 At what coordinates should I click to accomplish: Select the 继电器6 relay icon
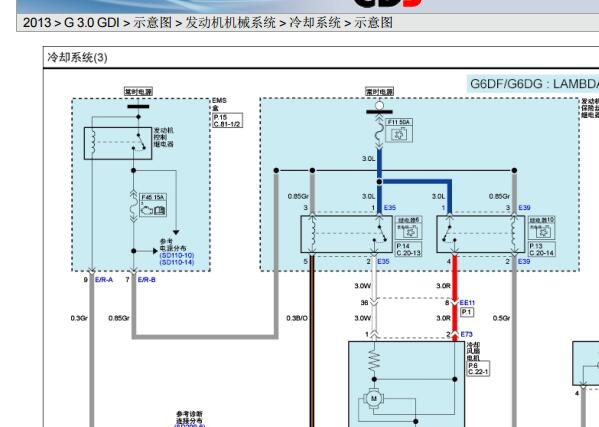[409, 231]
